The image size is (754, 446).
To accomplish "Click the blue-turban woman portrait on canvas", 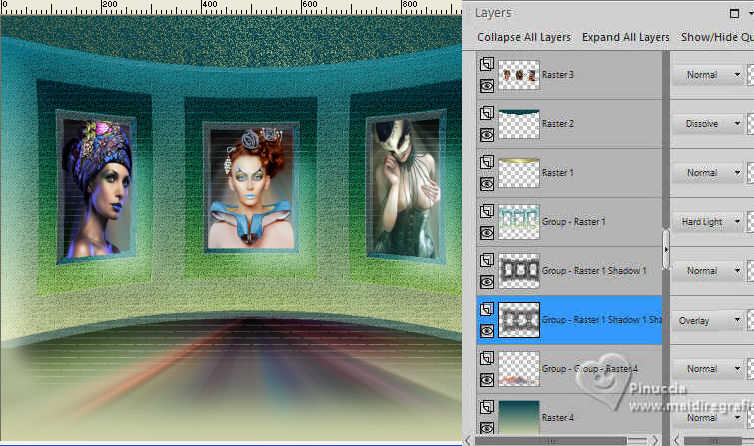I will point(96,187).
